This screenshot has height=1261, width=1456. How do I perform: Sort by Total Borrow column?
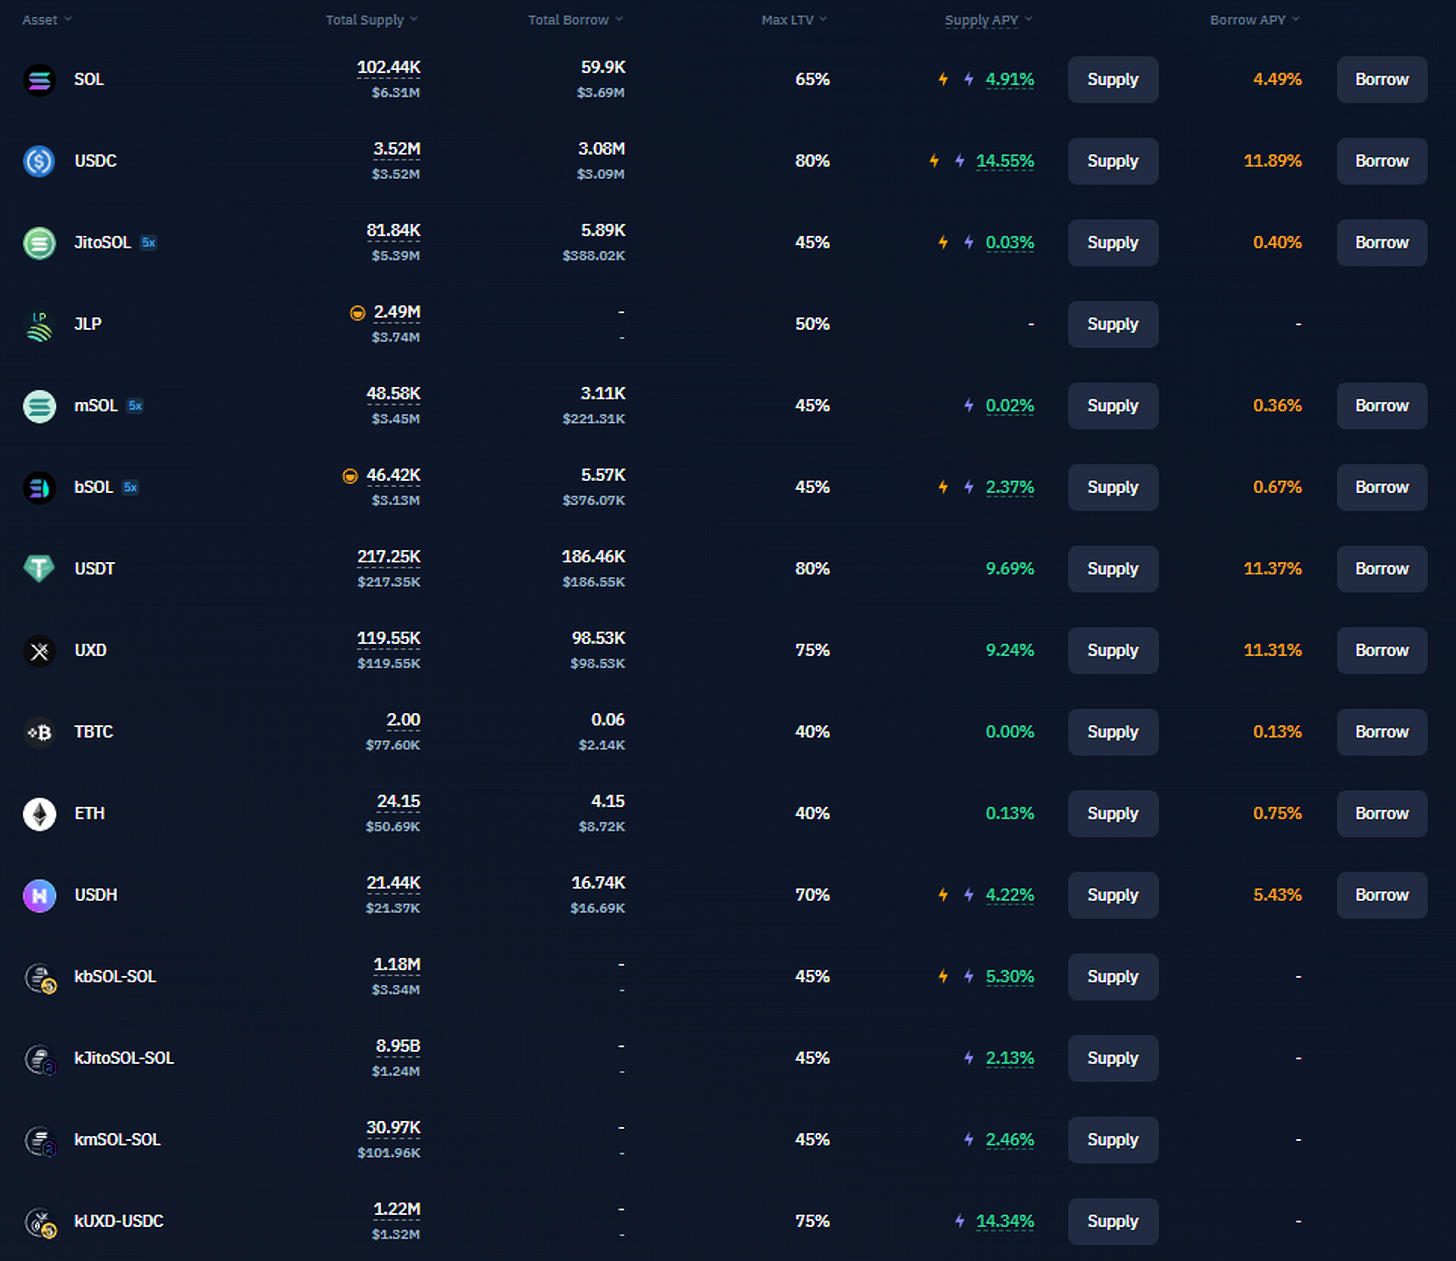click(576, 20)
